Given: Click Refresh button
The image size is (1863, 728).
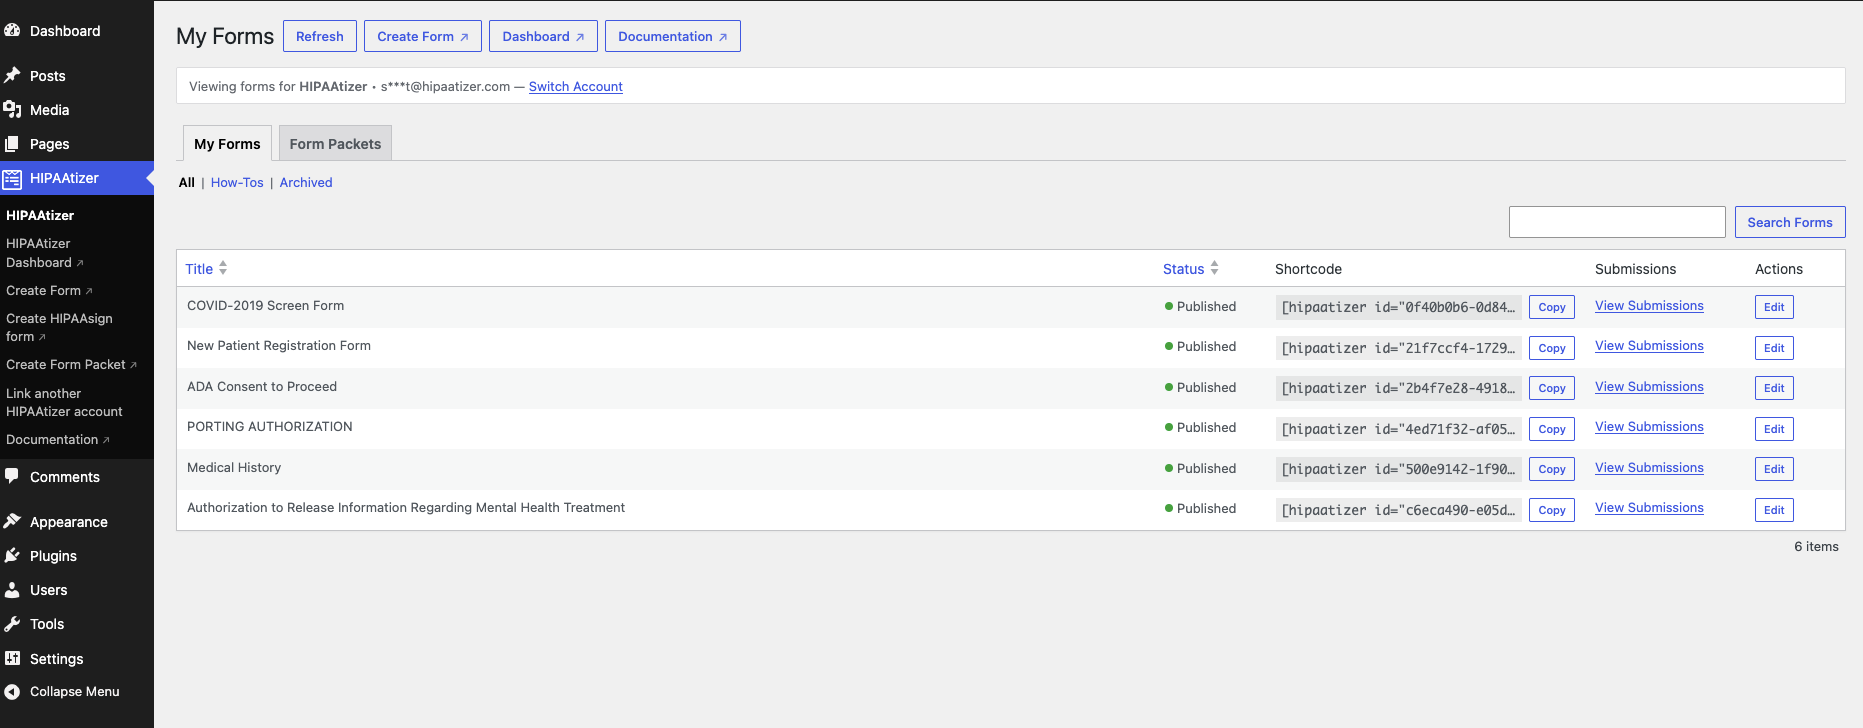Looking at the screenshot, I should pos(320,36).
